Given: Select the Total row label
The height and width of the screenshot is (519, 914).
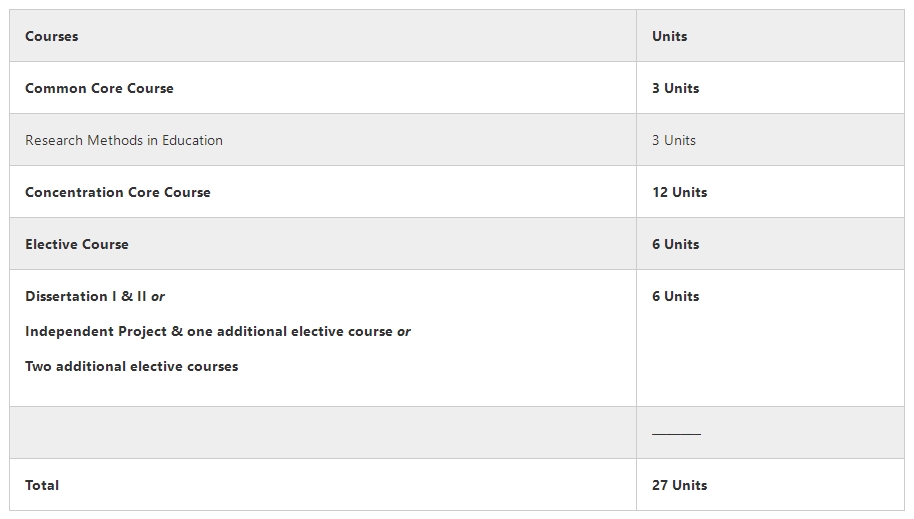Looking at the screenshot, I should [x=42, y=485].
